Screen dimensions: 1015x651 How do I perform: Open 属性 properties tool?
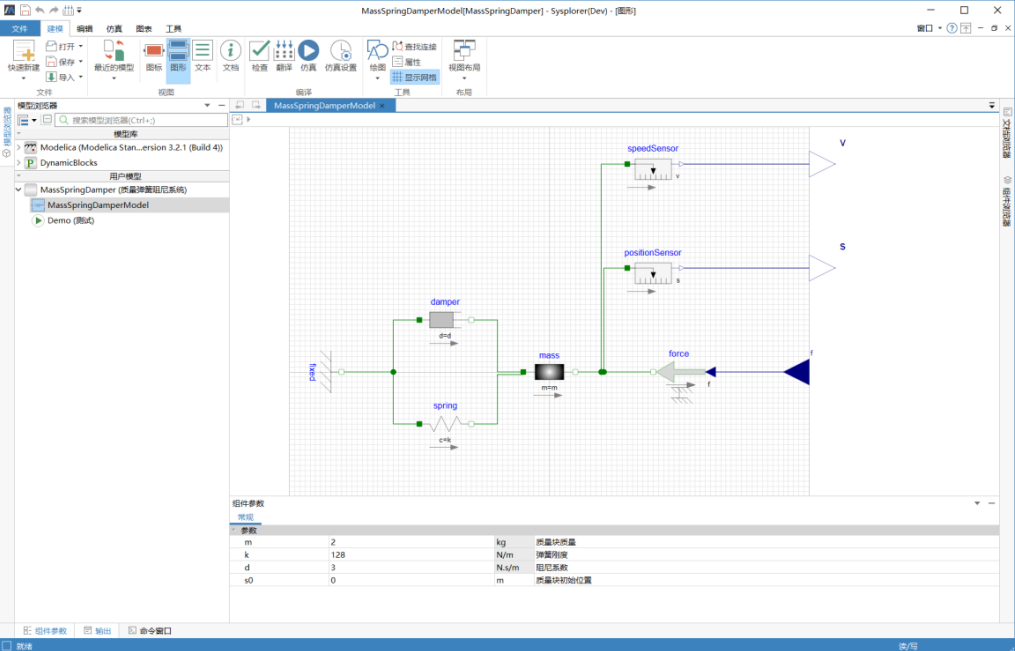(x=407, y=61)
